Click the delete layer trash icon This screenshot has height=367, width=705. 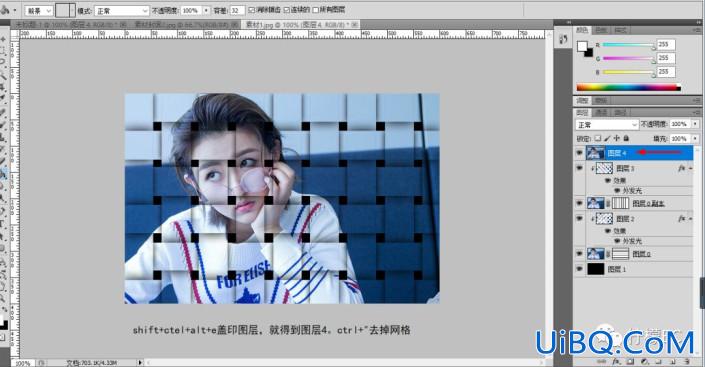tap(686, 361)
